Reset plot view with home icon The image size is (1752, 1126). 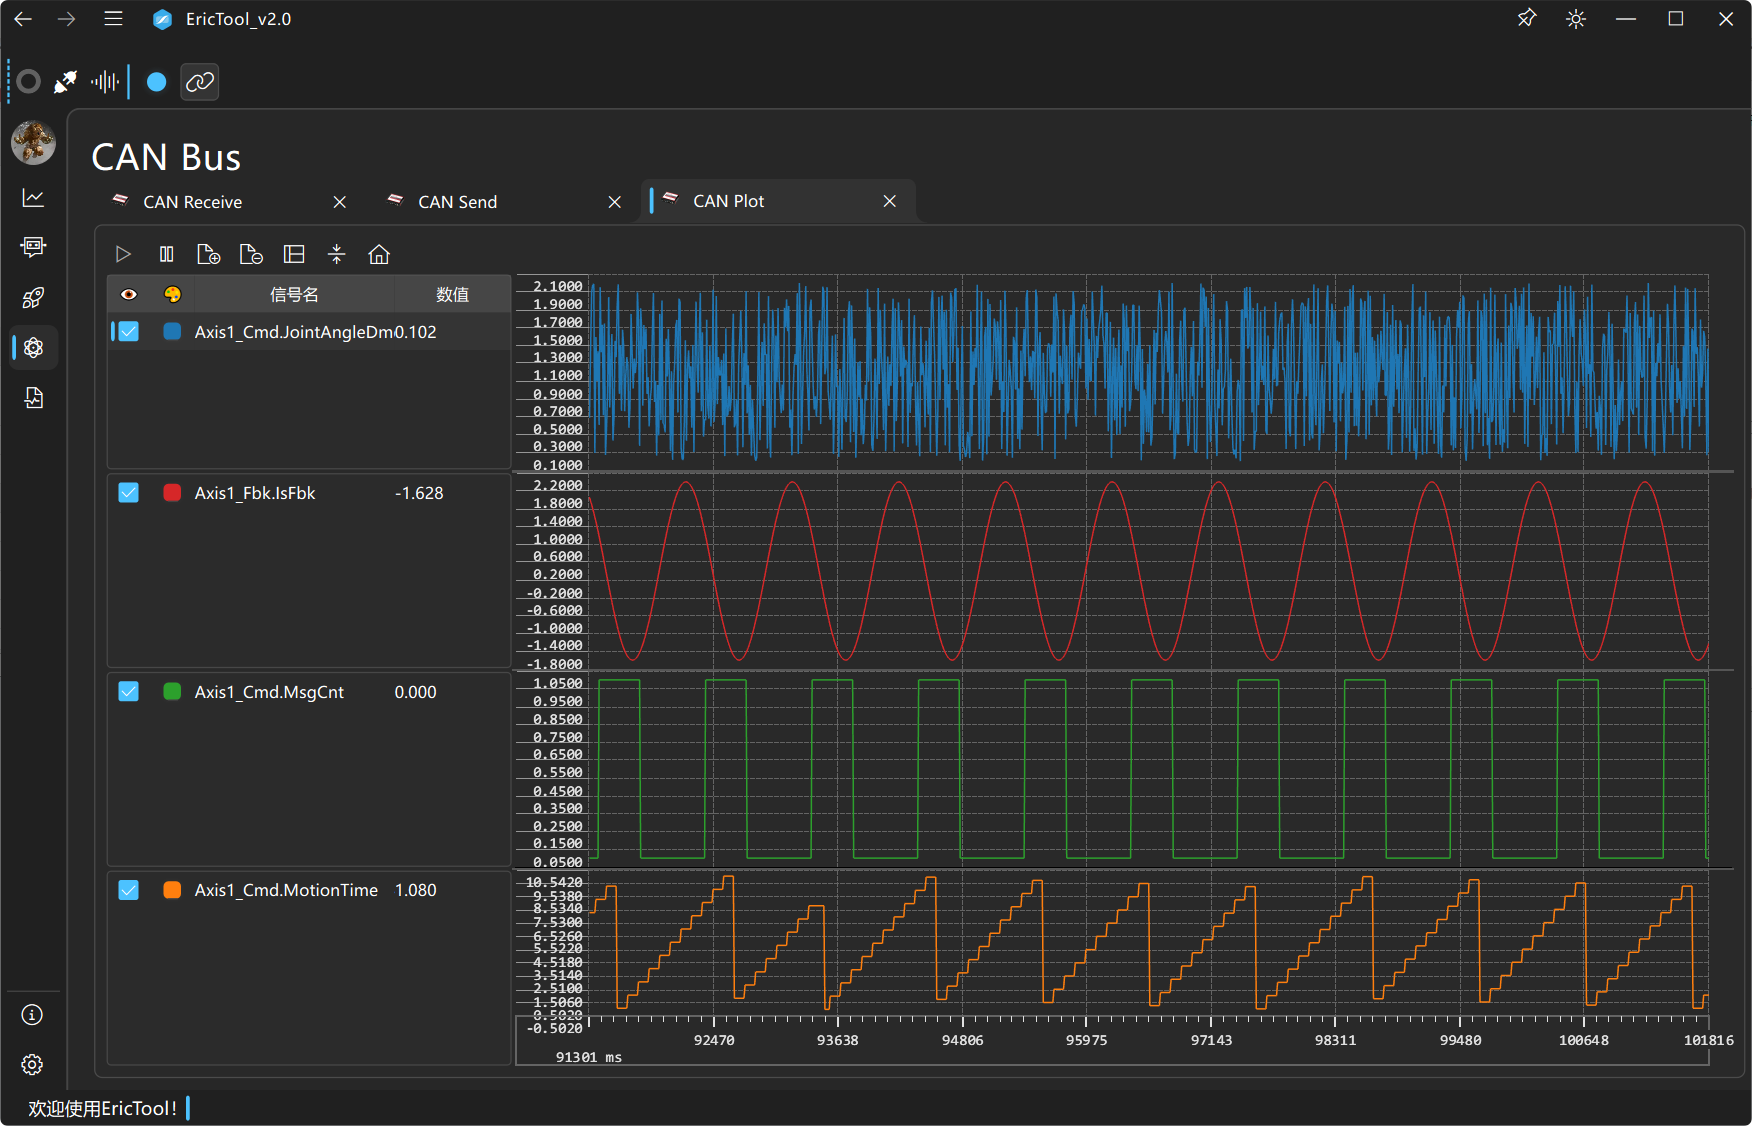[379, 255]
